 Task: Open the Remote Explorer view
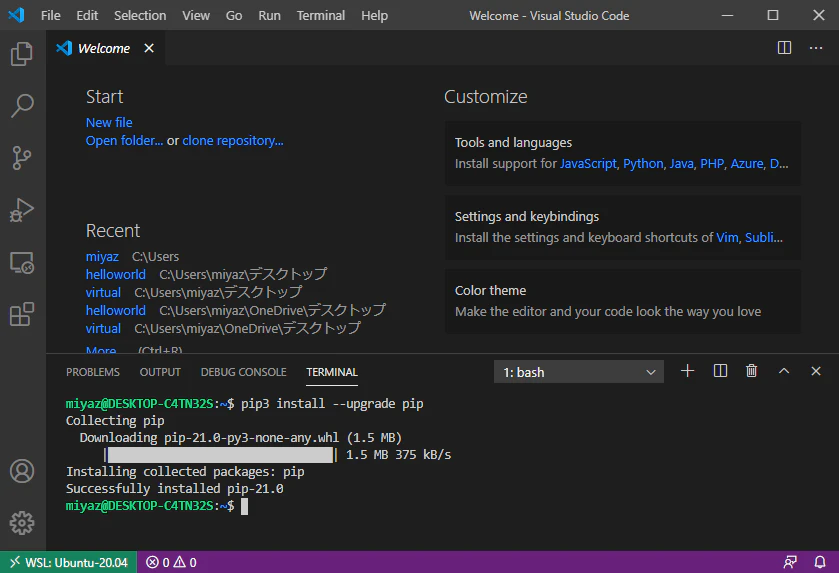pos(22,263)
